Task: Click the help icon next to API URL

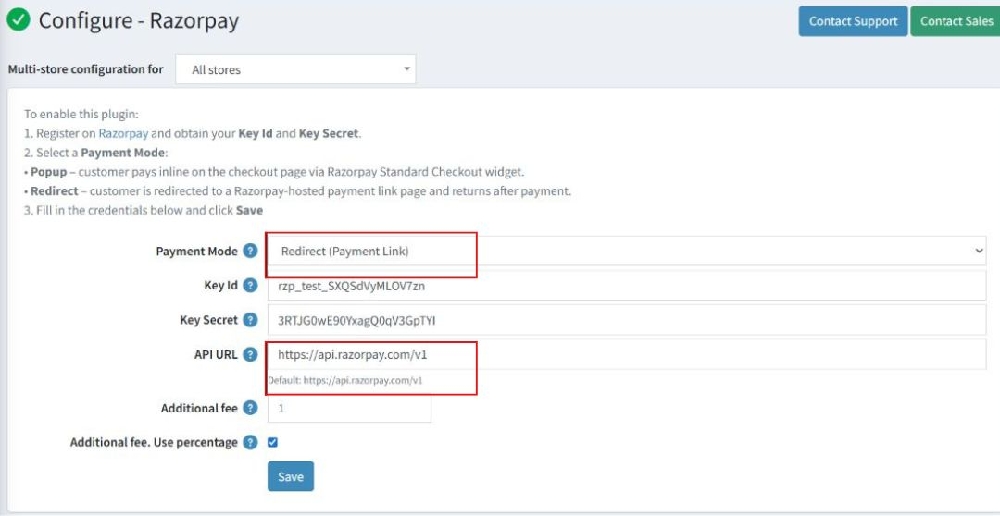Action: coord(251,355)
